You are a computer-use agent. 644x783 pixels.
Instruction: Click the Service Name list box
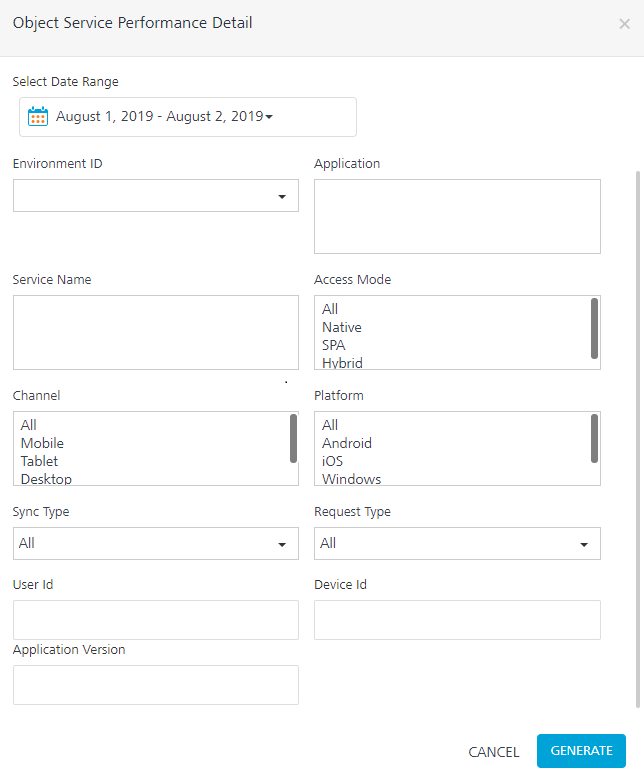coord(156,332)
